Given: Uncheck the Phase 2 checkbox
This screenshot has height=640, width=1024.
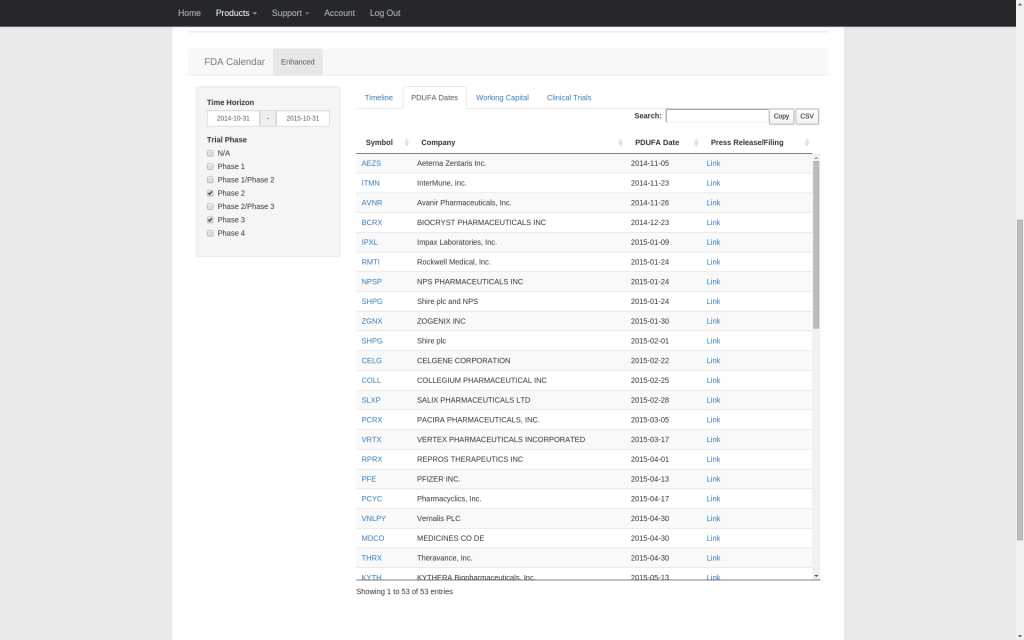Looking at the screenshot, I should point(210,193).
